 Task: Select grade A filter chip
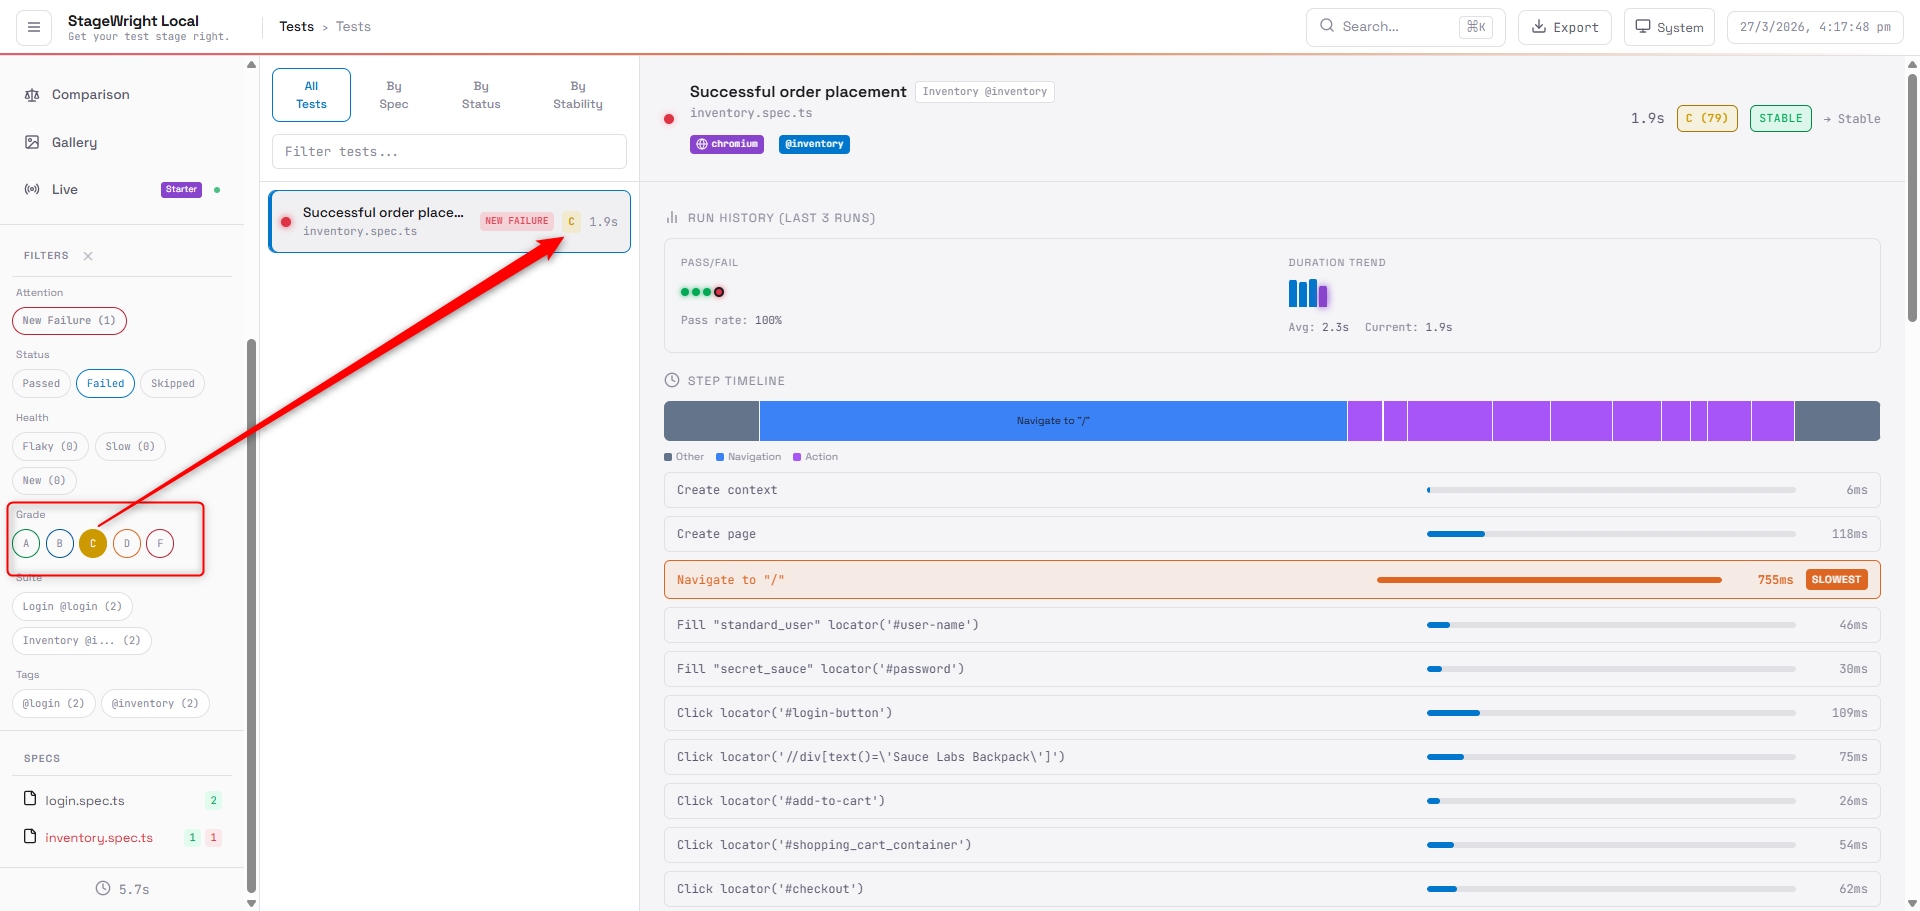coord(26,543)
